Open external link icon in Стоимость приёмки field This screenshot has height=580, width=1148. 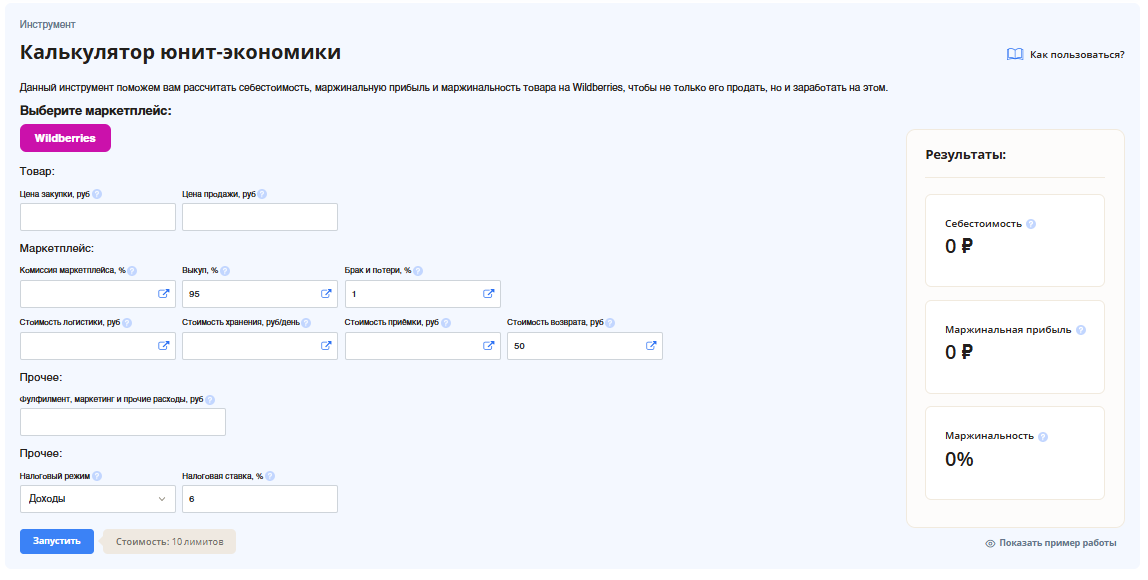tap(489, 346)
